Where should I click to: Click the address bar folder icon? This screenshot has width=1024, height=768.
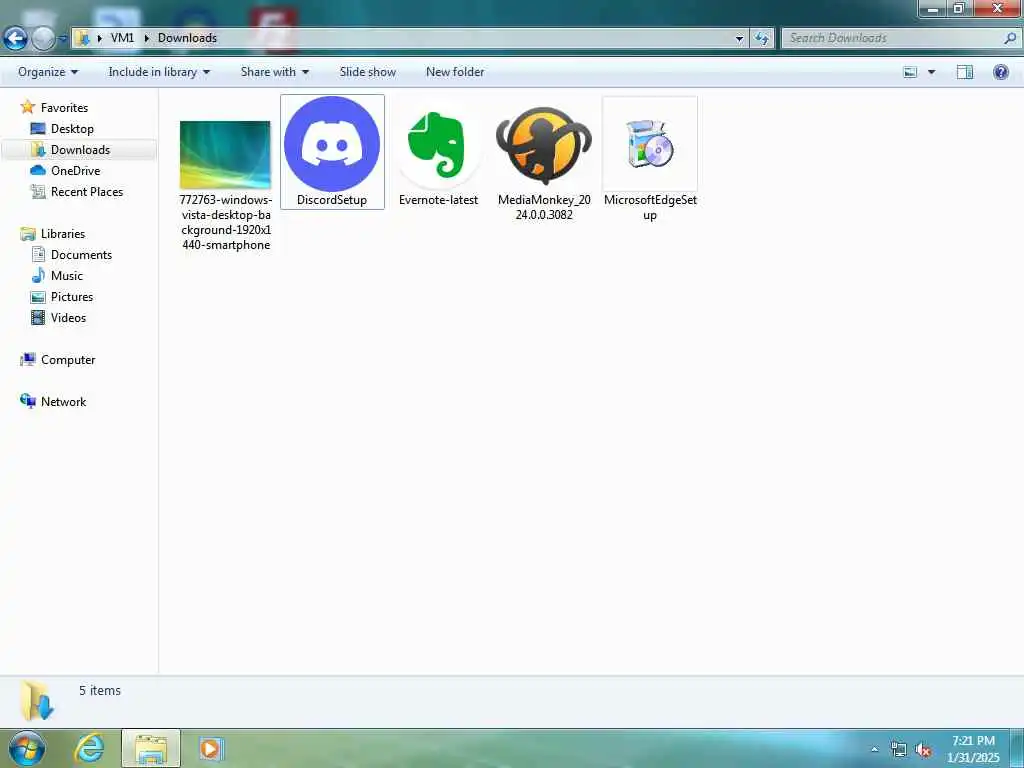(83, 38)
